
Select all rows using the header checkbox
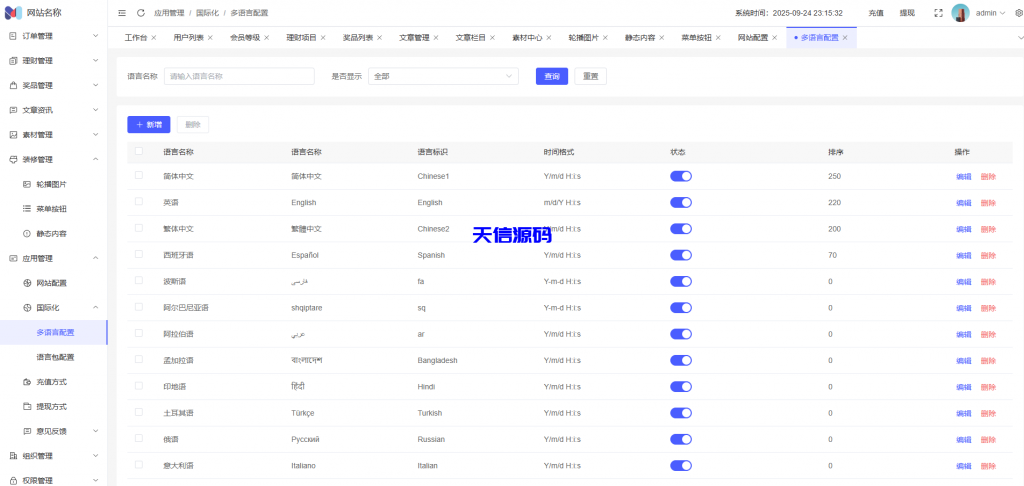[x=139, y=152]
